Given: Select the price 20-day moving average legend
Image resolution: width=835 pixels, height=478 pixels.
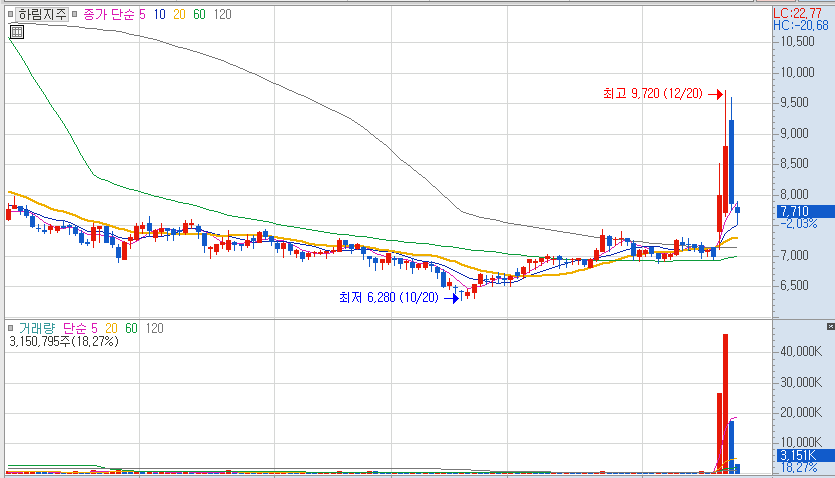Looking at the screenshot, I should click(x=179, y=14).
